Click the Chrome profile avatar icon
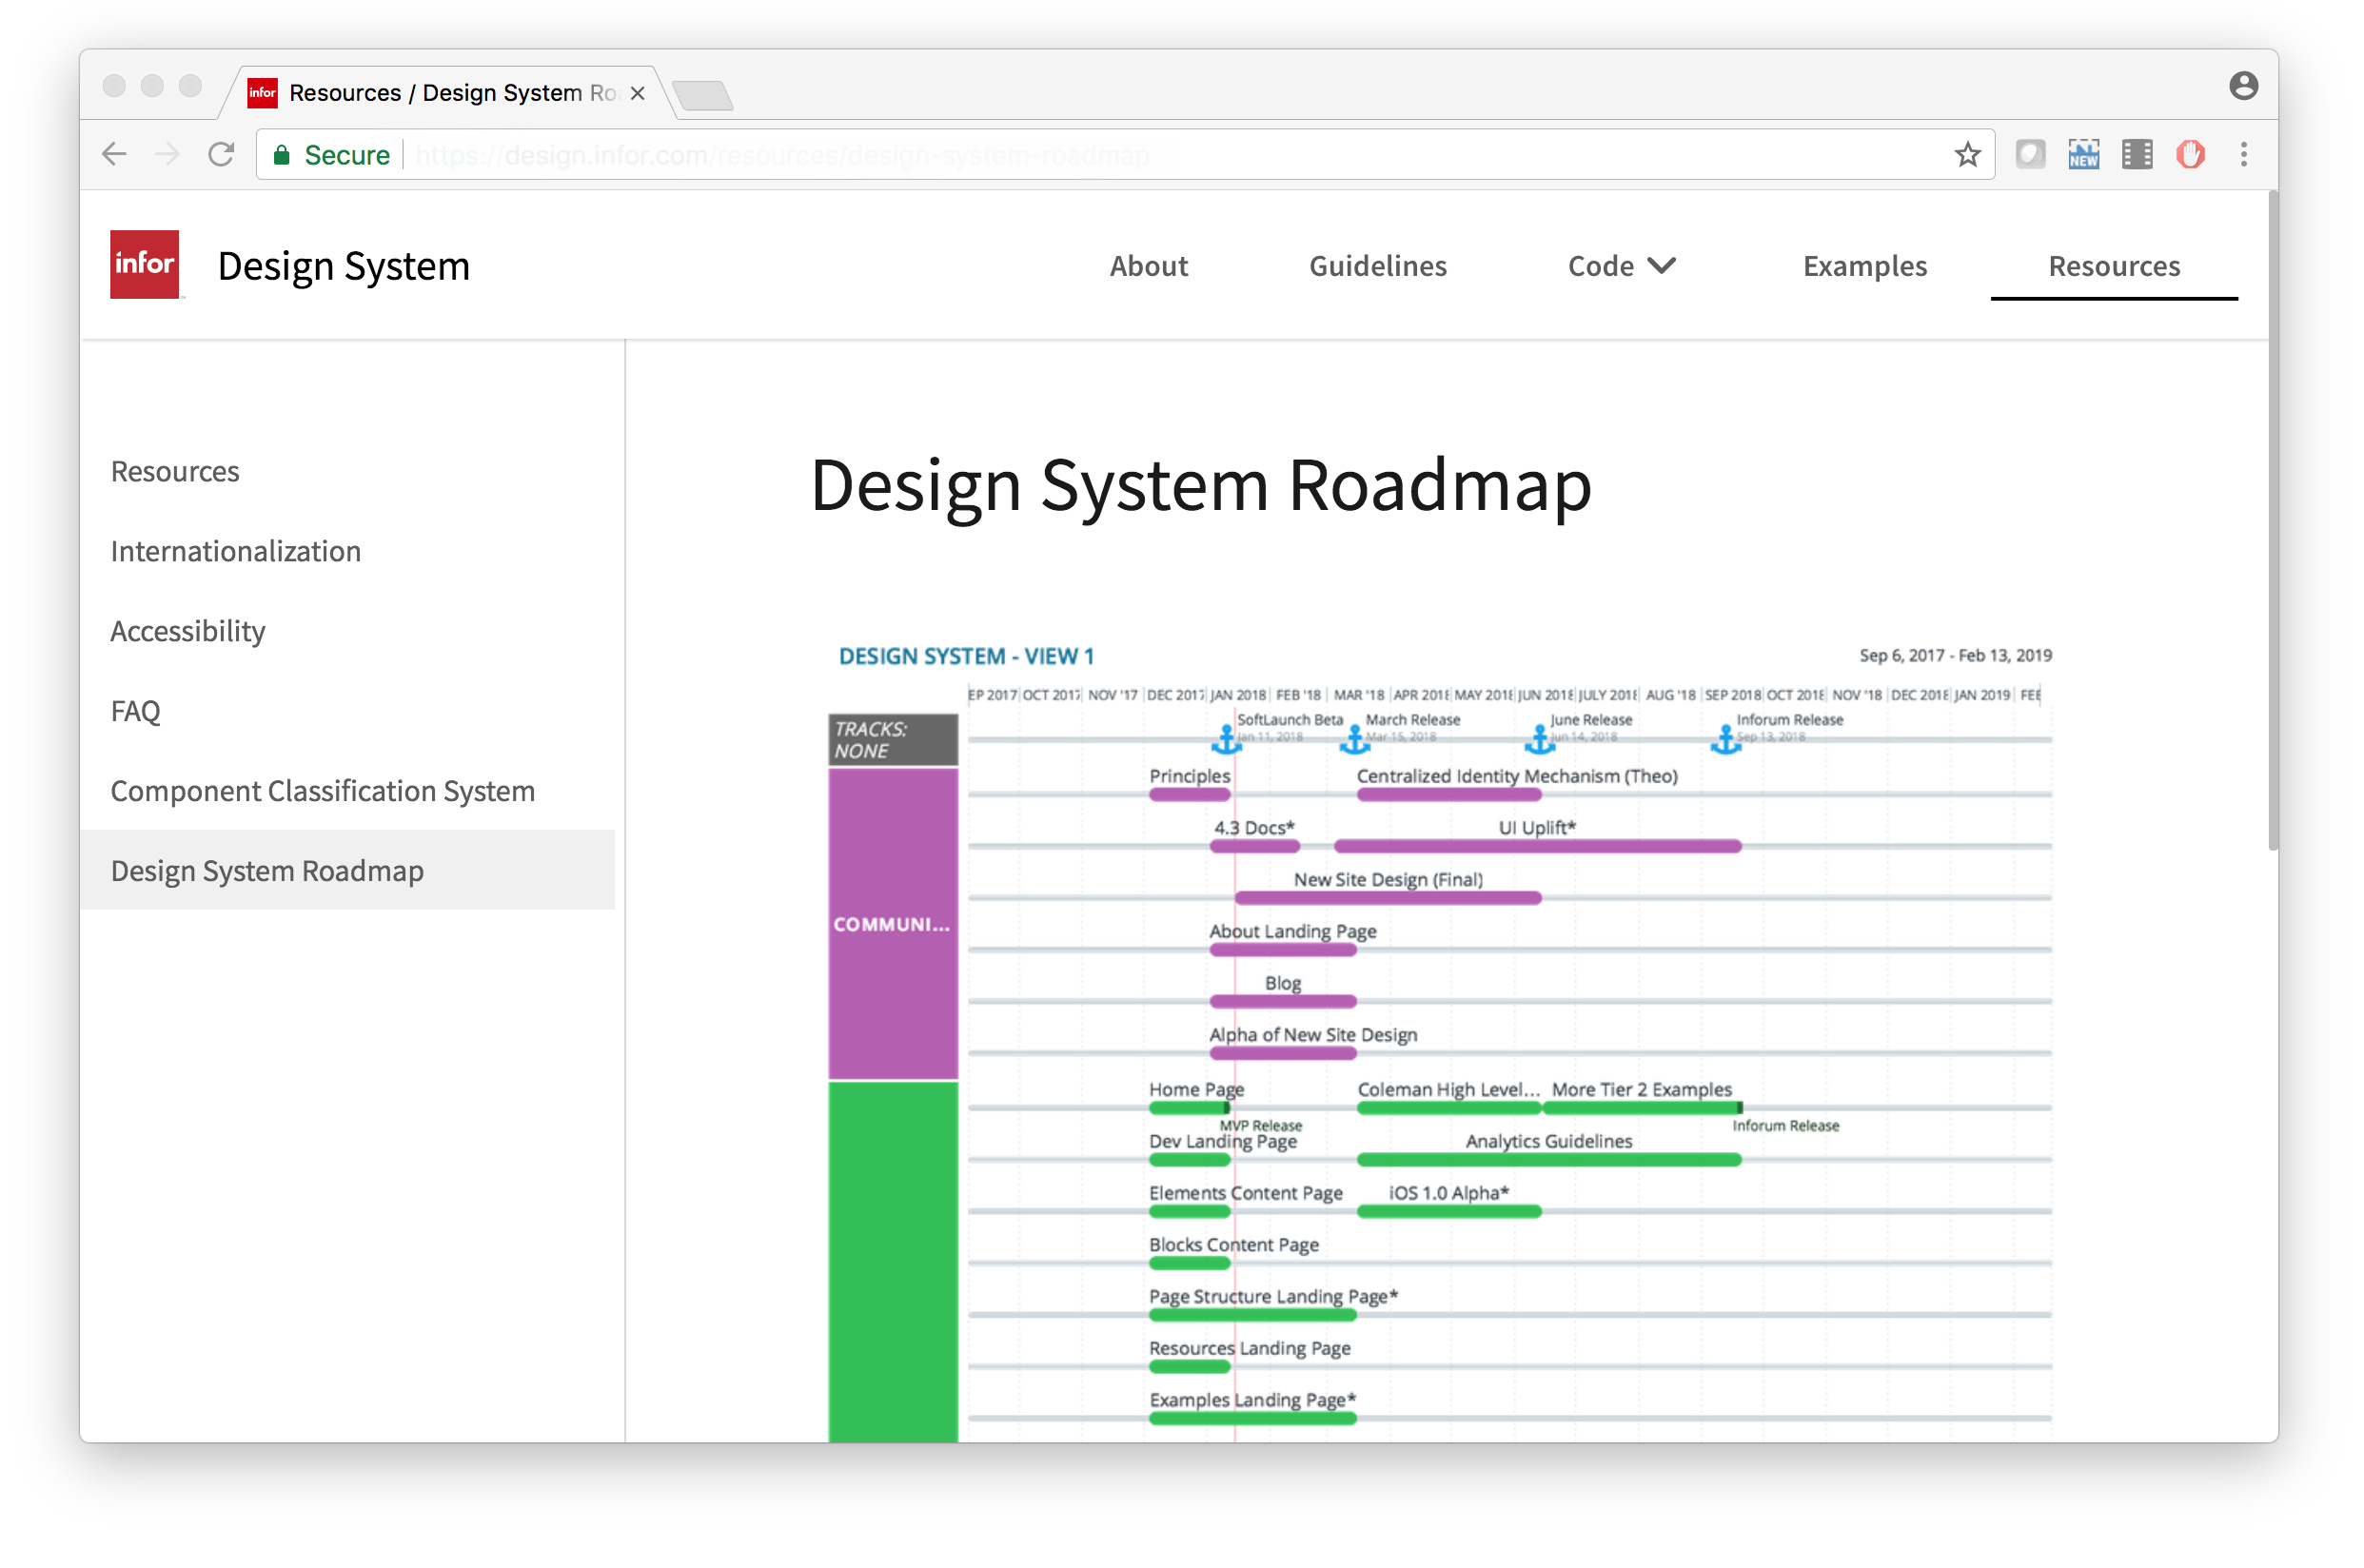The height and width of the screenshot is (1568, 2364). point(2243,86)
